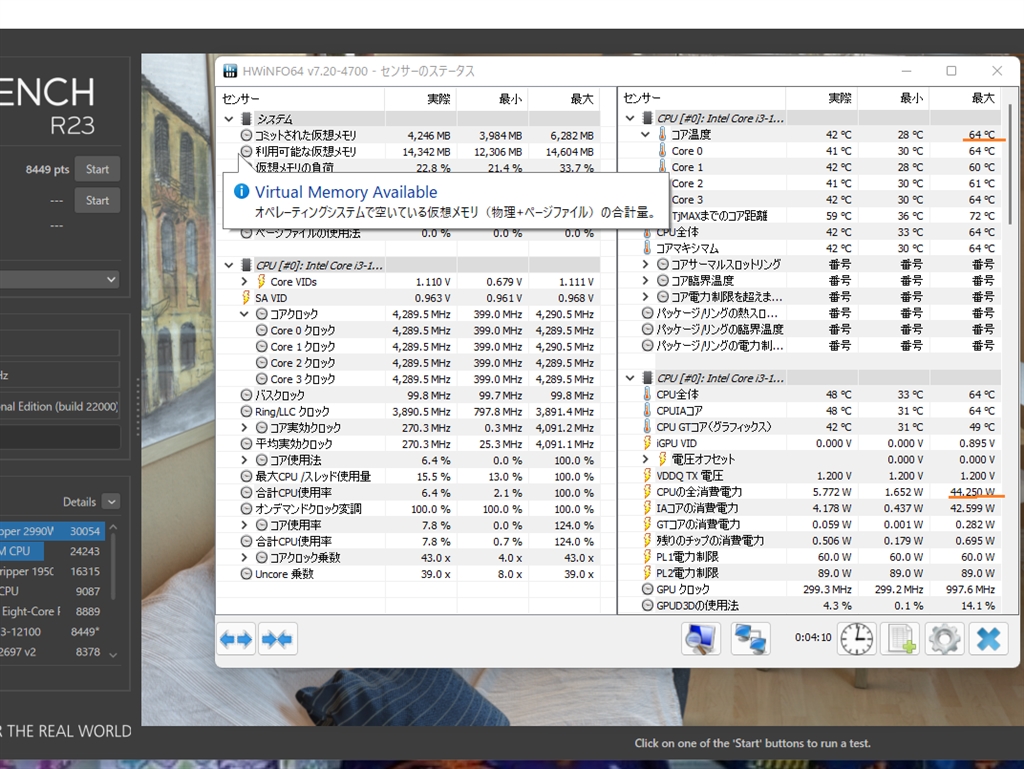Click the clock icon beside Ring/LLC クロック

click(x=246, y=411)
